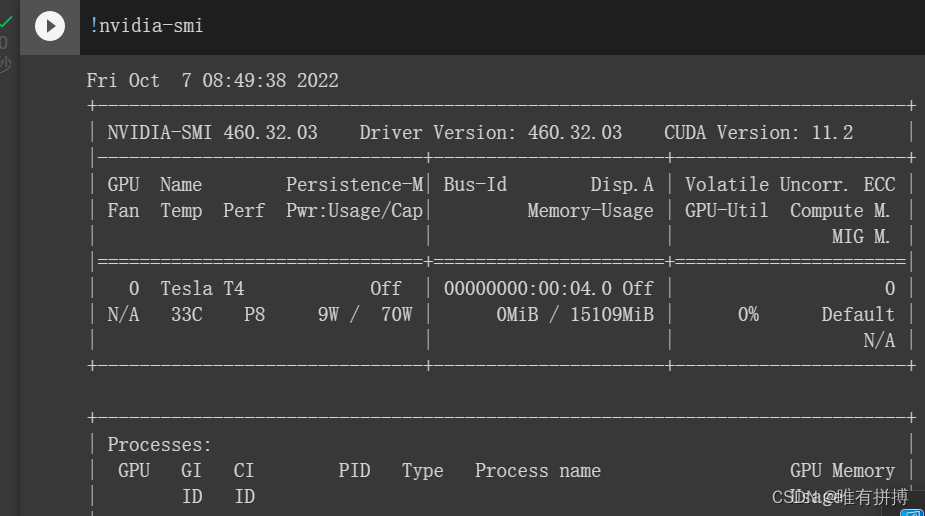Click the 'Off' persistence mode value
Viewport: 925px width, 516px height.
(x=386, y=288)
